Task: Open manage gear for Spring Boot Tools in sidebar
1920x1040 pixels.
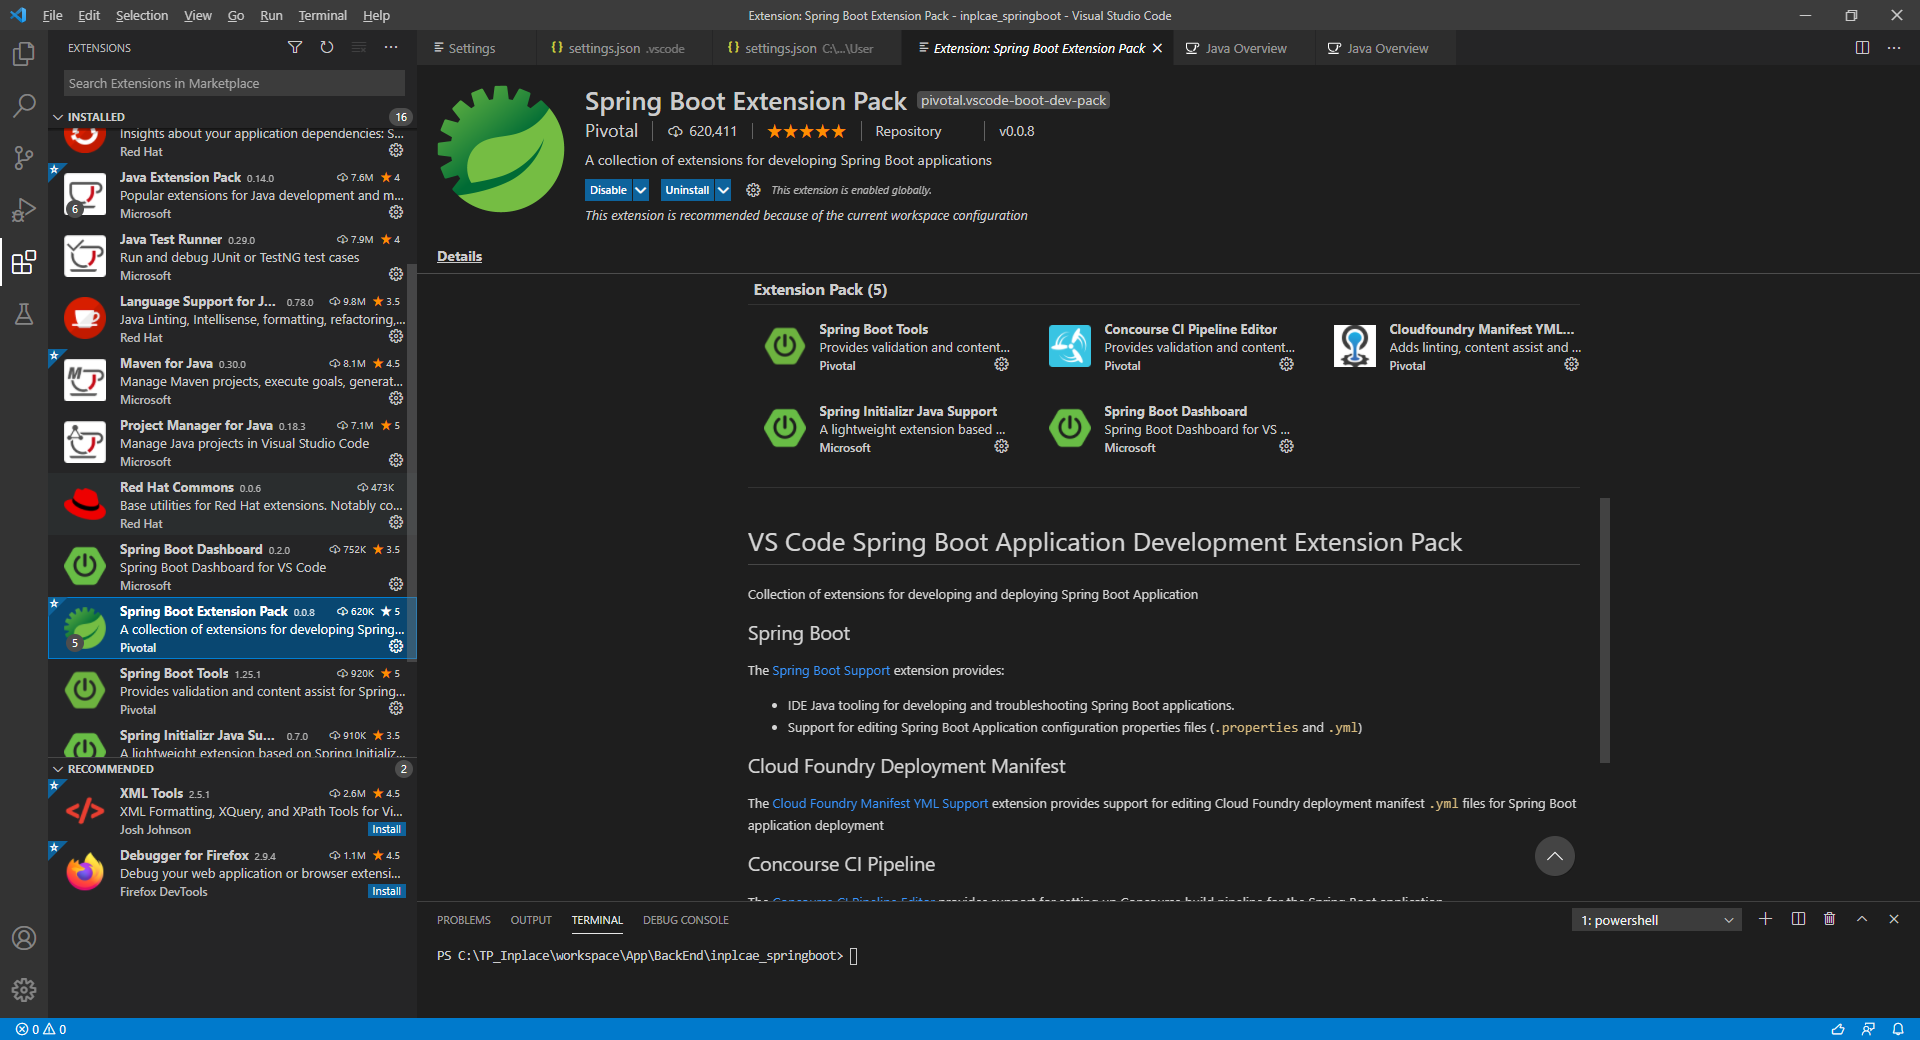Action: tap(396, 708)
